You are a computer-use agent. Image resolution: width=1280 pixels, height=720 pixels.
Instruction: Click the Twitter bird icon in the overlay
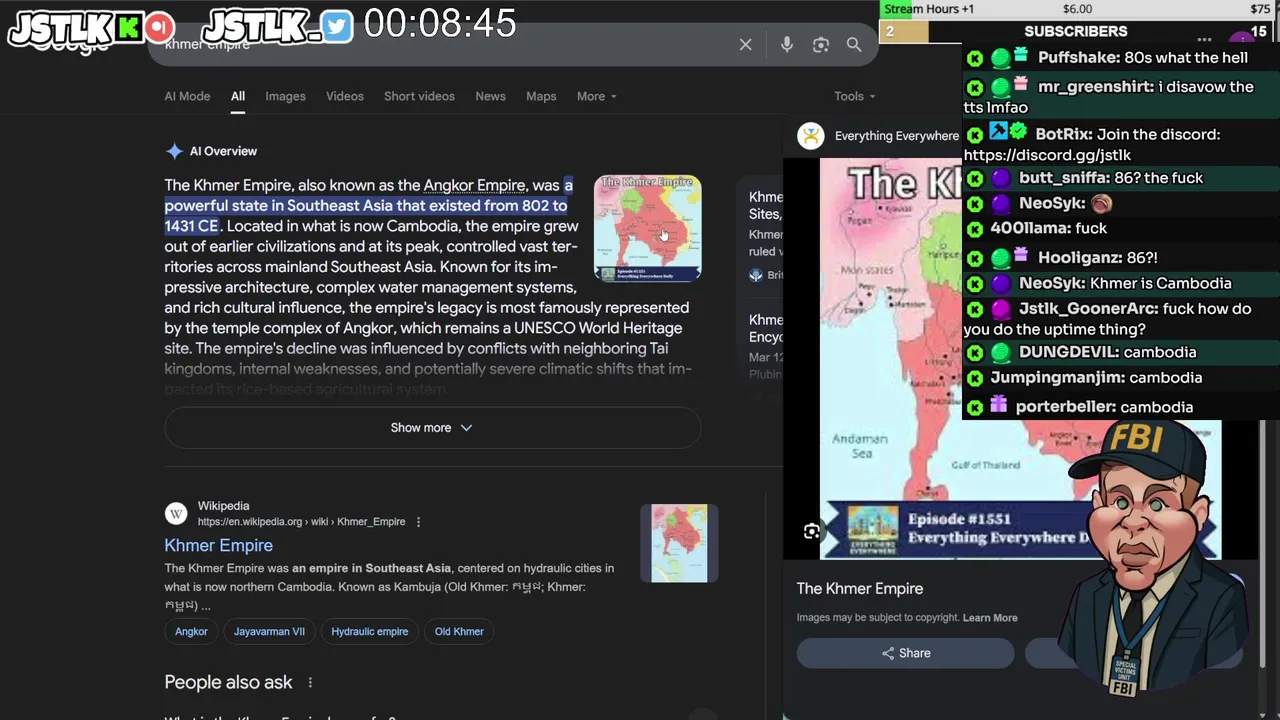(337, 27)
